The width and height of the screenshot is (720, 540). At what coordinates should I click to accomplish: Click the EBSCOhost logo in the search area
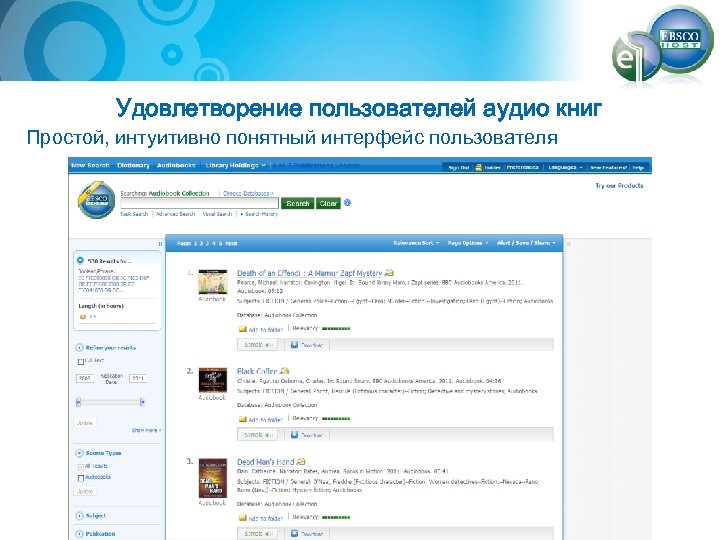(x=96, y=200)
